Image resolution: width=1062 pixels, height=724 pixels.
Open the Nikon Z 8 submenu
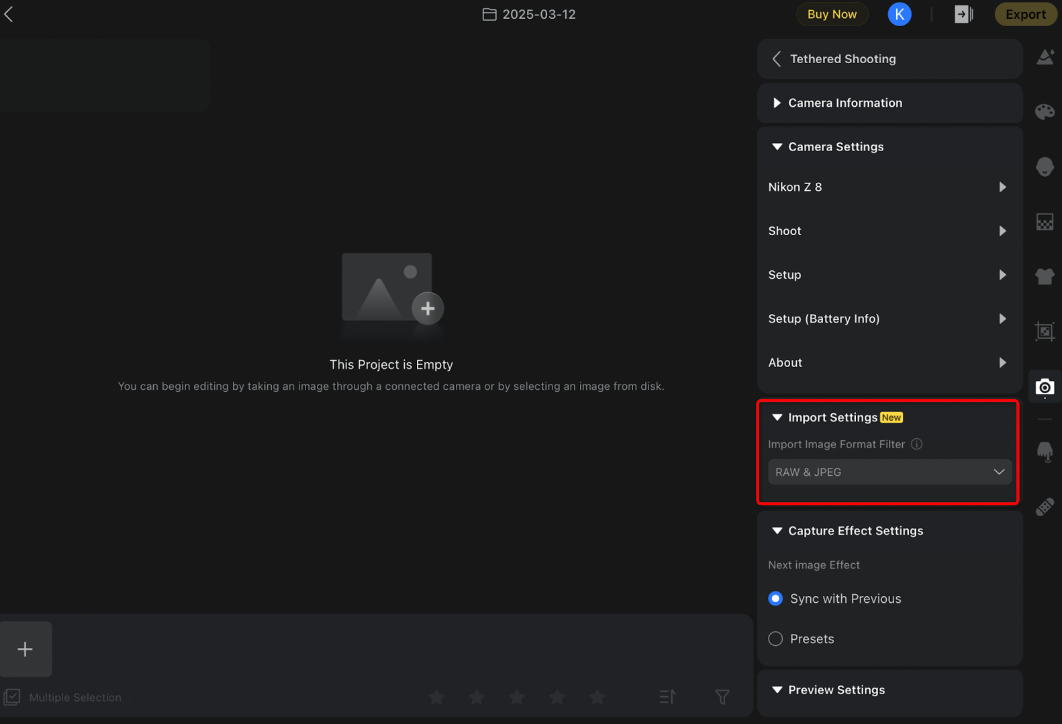pos(888,187)
